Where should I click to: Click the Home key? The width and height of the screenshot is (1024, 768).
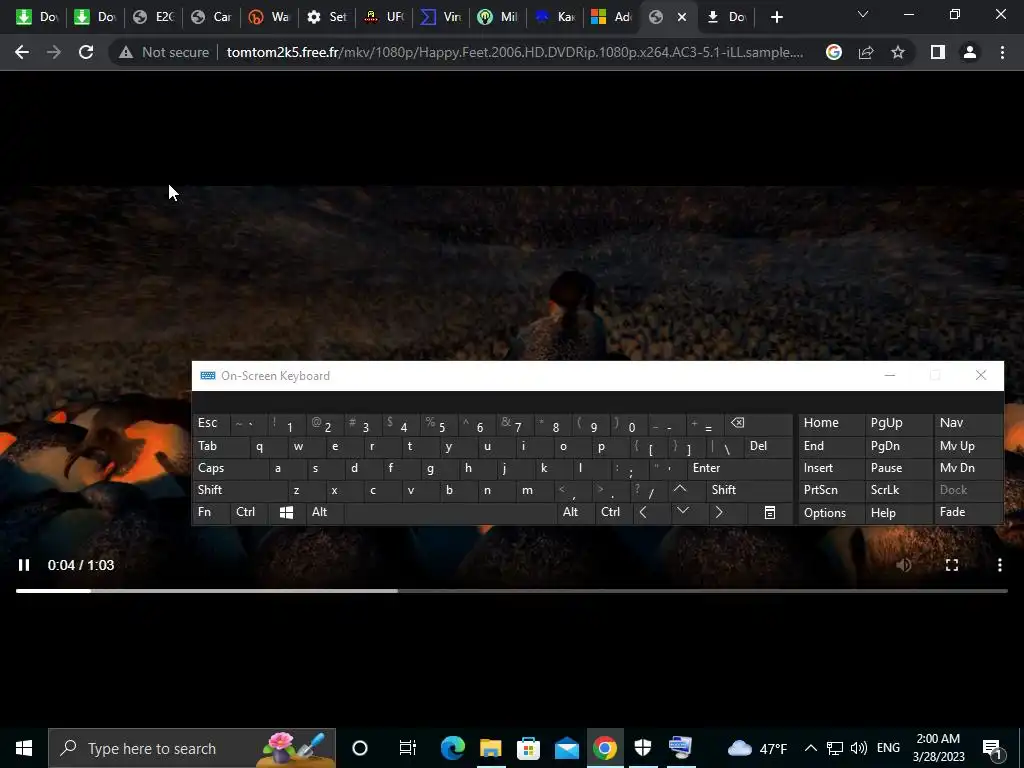(x=831, y=423)
